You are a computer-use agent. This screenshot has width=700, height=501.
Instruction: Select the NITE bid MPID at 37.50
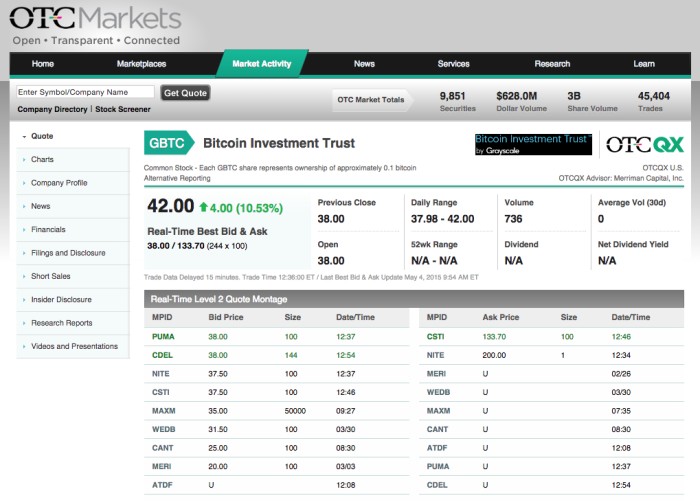[161, 374]
